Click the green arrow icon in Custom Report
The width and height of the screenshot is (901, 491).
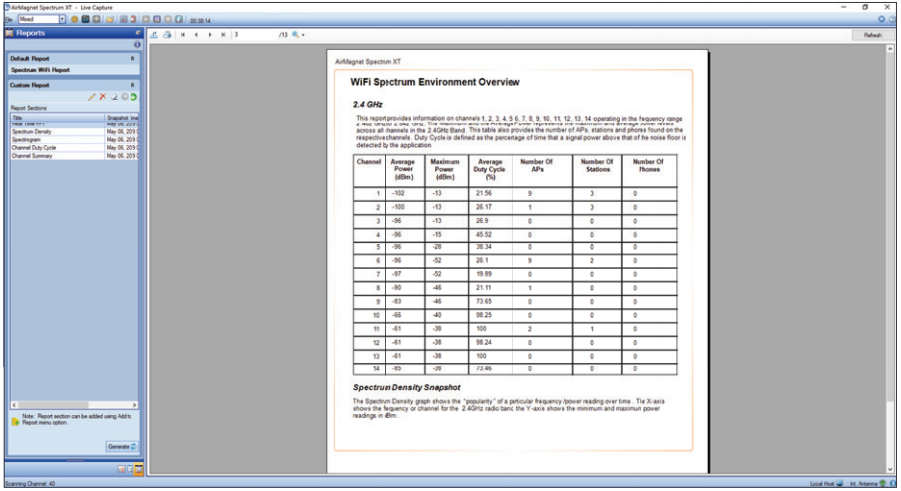pos(133,97)
